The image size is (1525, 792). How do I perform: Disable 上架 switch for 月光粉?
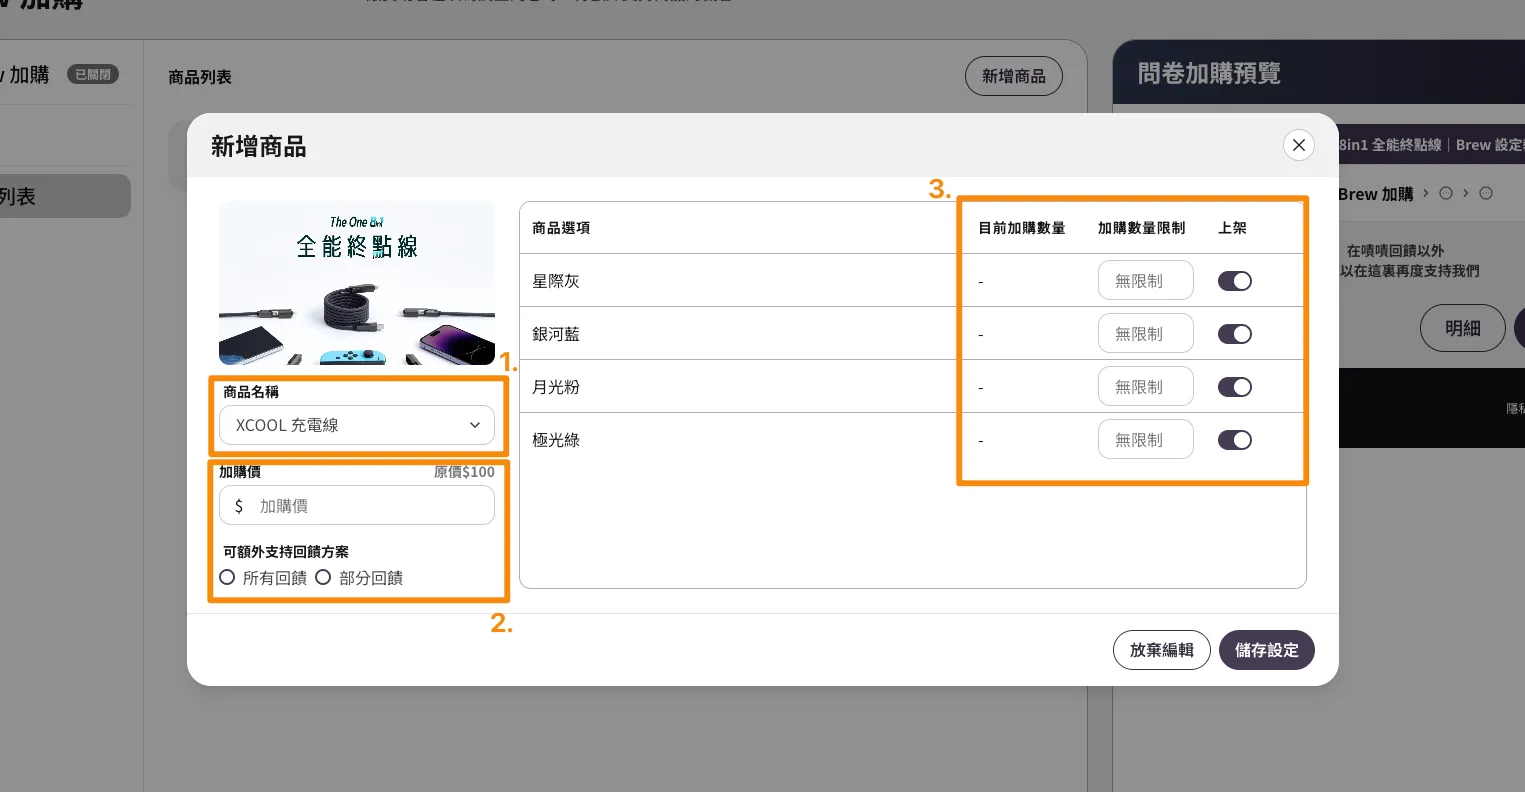pos(1234,387)
